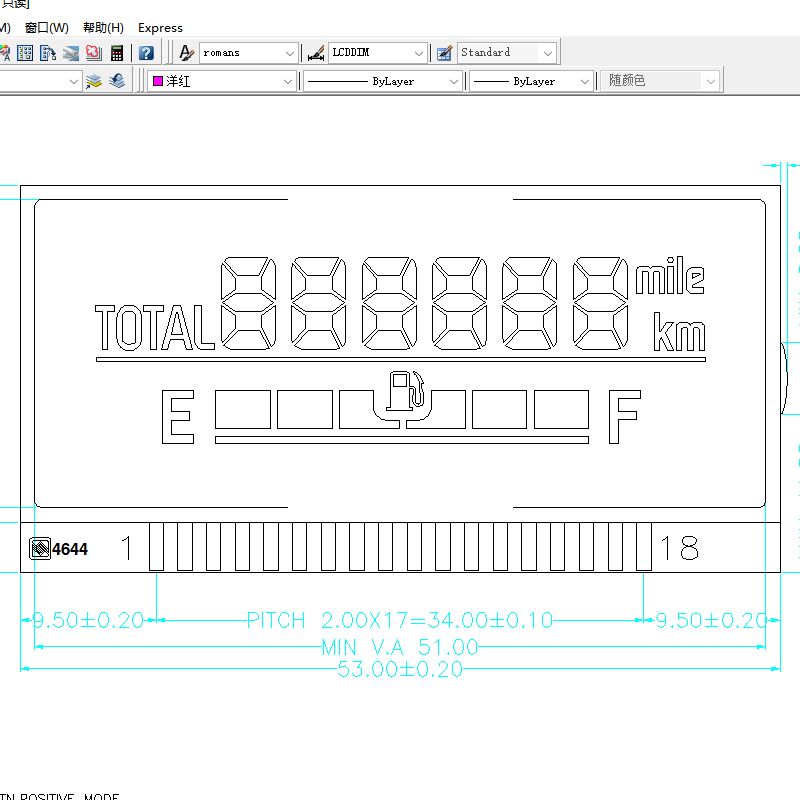Click the Make Object's Layer Current icon
800x800 pixels.
point(94,81)
